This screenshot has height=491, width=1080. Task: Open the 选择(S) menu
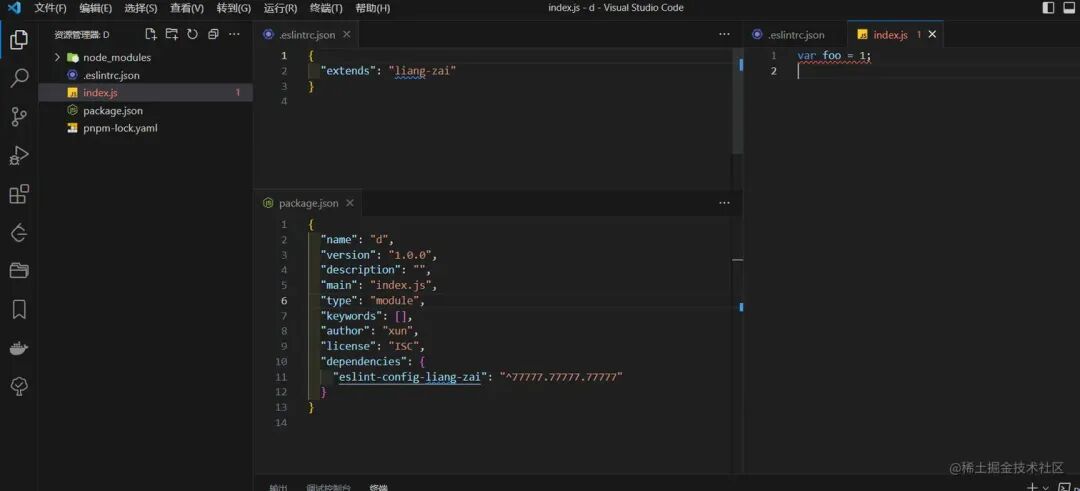click(x=141, y=8)
